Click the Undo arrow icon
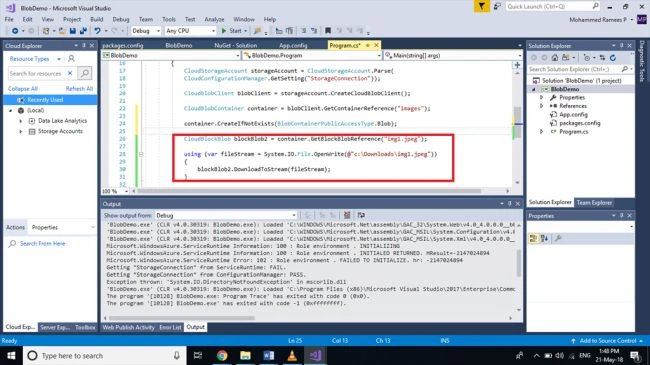650x365 pixels. tap(97, 31)
